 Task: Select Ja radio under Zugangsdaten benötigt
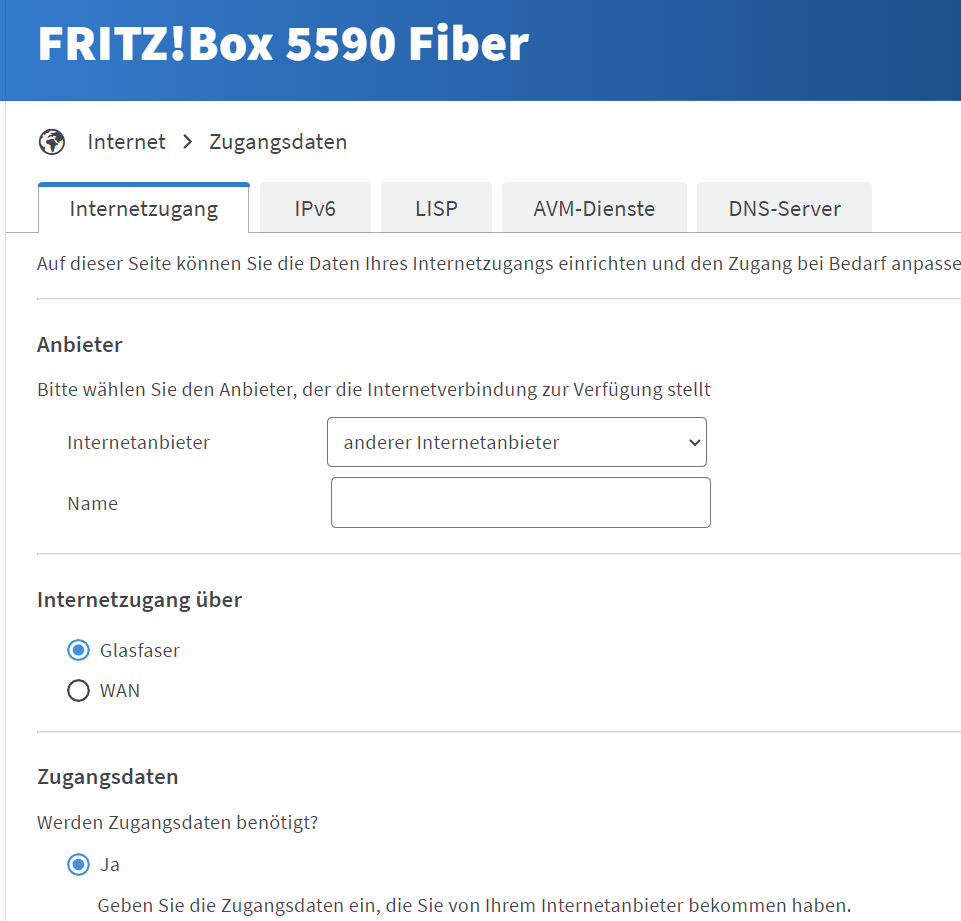coord(78,865)
